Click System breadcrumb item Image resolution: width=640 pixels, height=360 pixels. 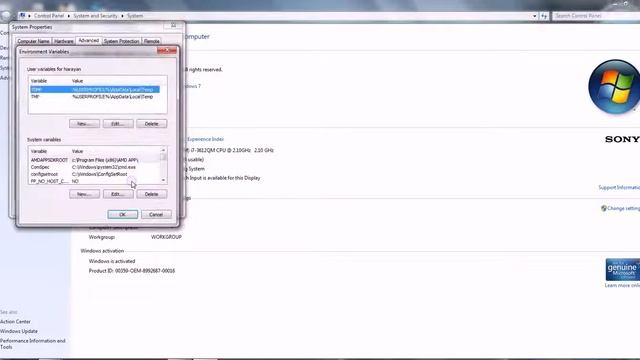[135, 16]
